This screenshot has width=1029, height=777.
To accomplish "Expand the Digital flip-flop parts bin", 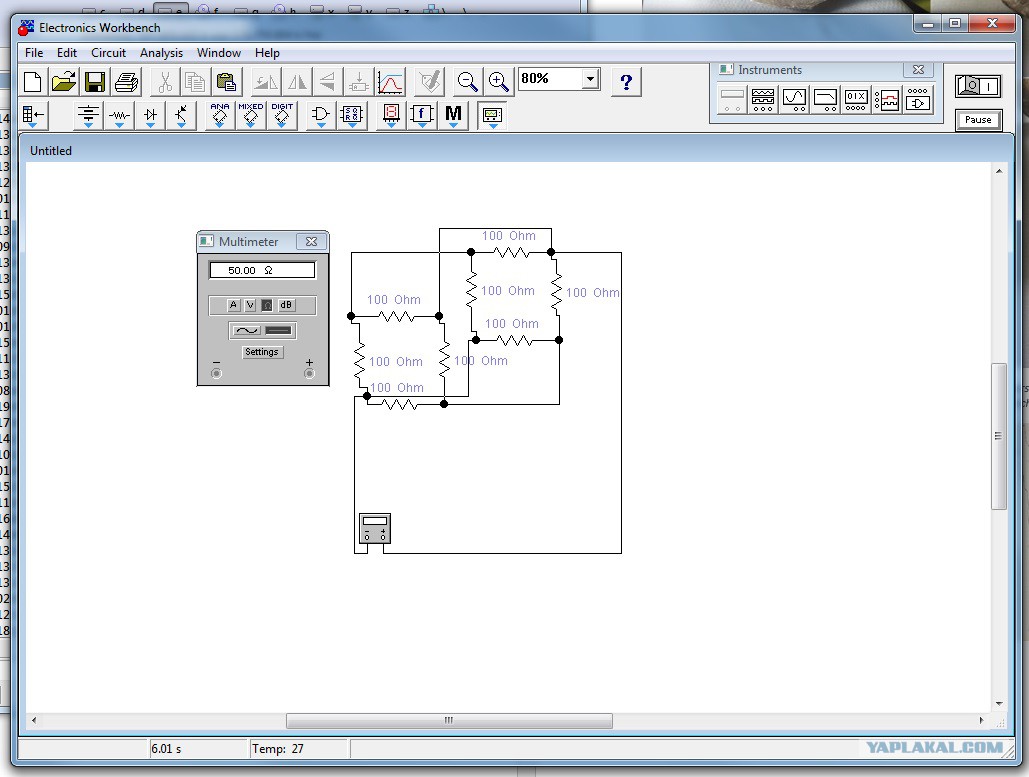I will click(352, 116).
